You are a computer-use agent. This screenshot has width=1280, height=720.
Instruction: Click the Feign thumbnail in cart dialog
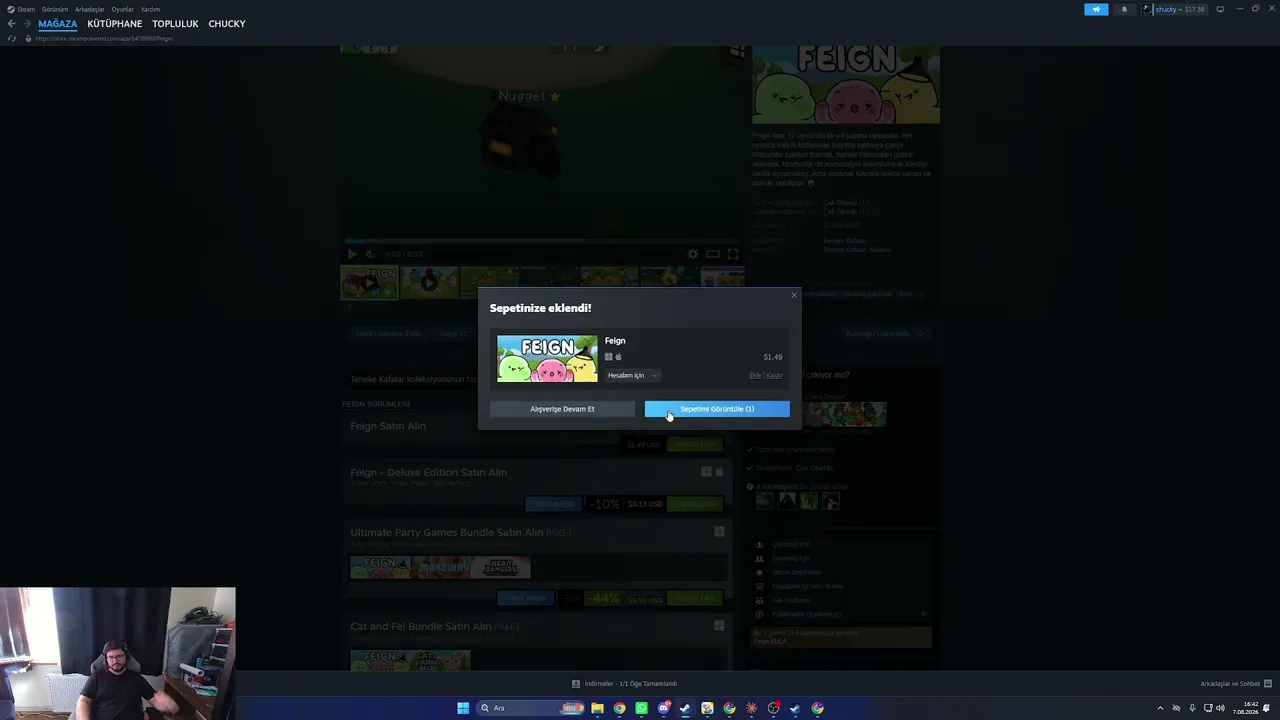click(547, 359)
